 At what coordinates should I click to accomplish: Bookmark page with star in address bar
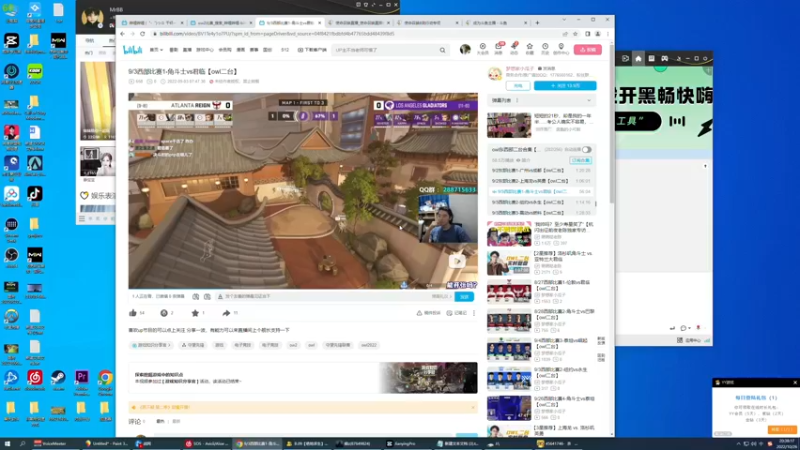coord(576,34)
